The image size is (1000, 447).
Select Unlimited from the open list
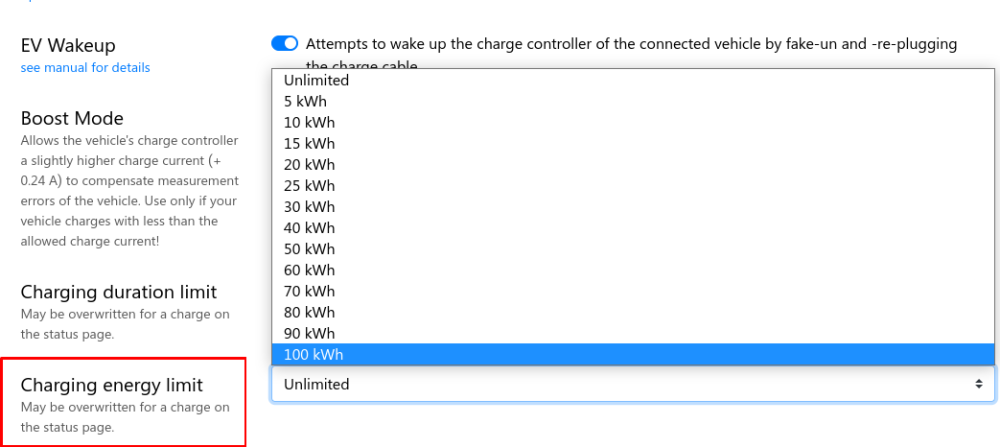coord(316,80)
